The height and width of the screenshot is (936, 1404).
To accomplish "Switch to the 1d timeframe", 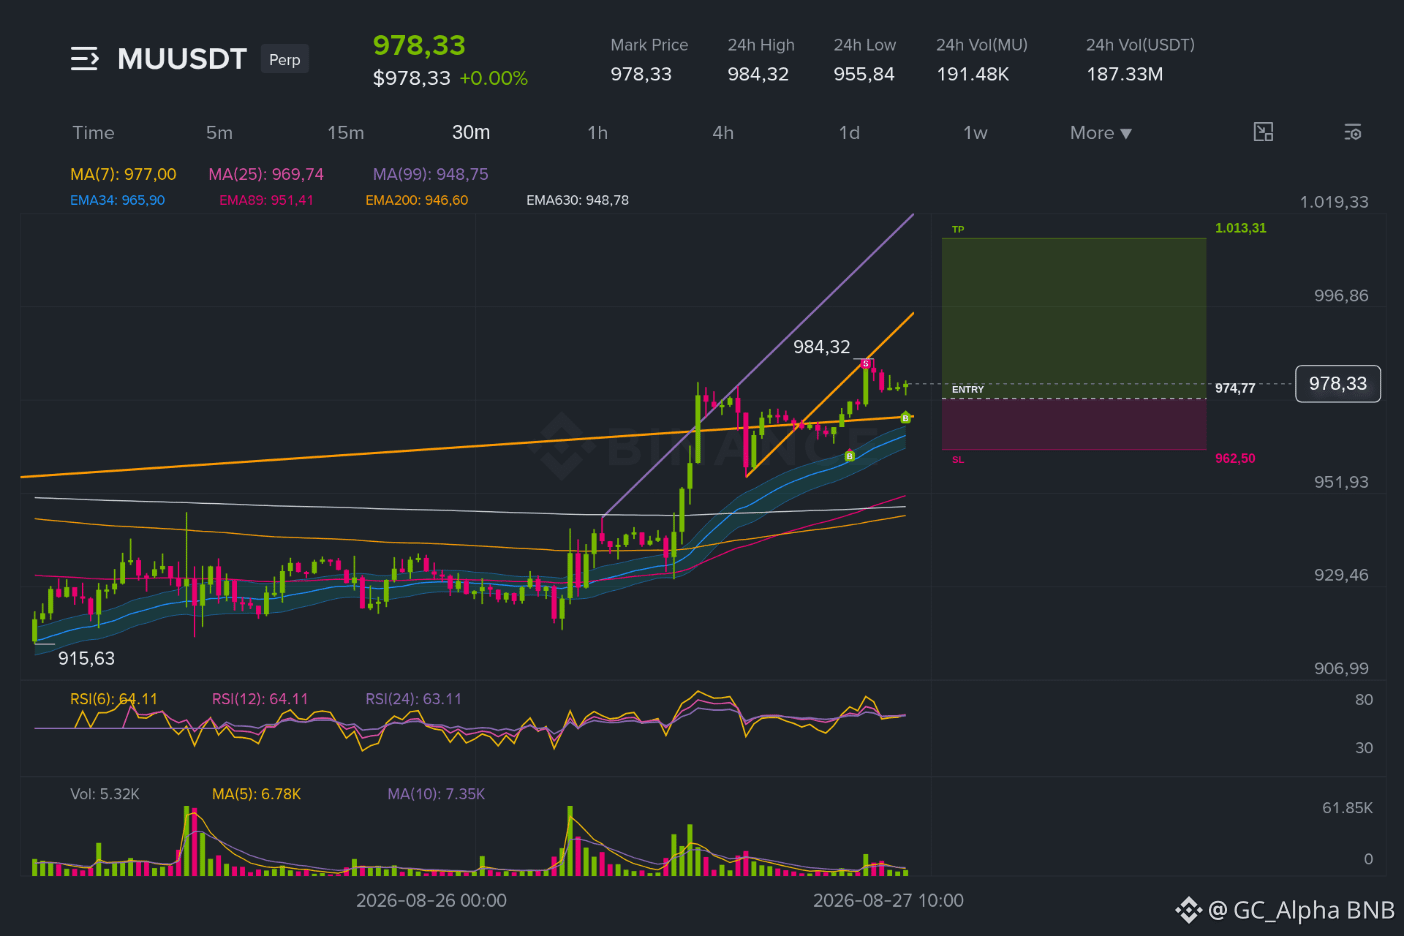I will click(849, 133).
